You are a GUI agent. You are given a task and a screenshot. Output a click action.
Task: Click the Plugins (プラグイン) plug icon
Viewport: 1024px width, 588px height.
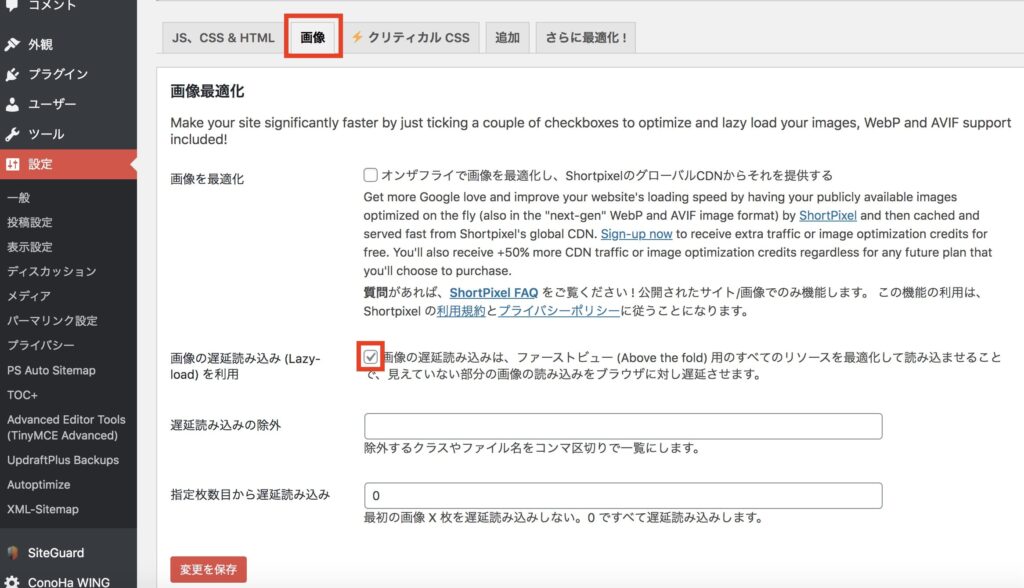[x=12, y=74]
